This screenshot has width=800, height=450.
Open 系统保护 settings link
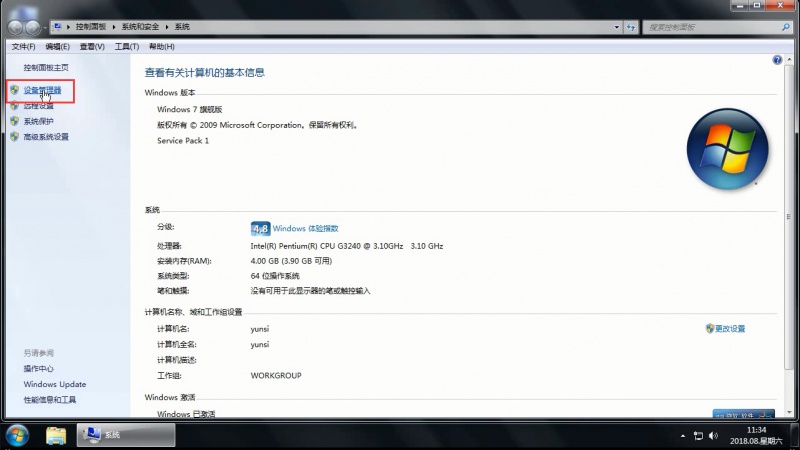(x=38, y=121)
